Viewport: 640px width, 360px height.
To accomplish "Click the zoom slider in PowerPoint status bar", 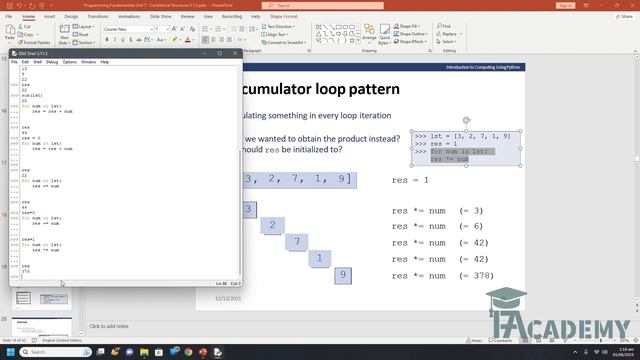I will coord(600,340).
